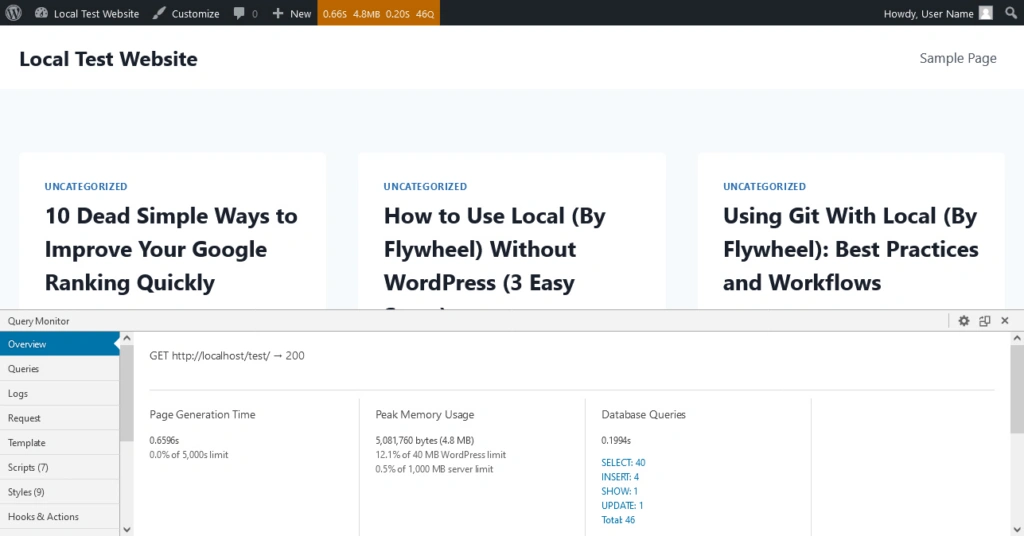Open the Sample Page navigation link
The image size is (1024, 536).
point(957,58)
